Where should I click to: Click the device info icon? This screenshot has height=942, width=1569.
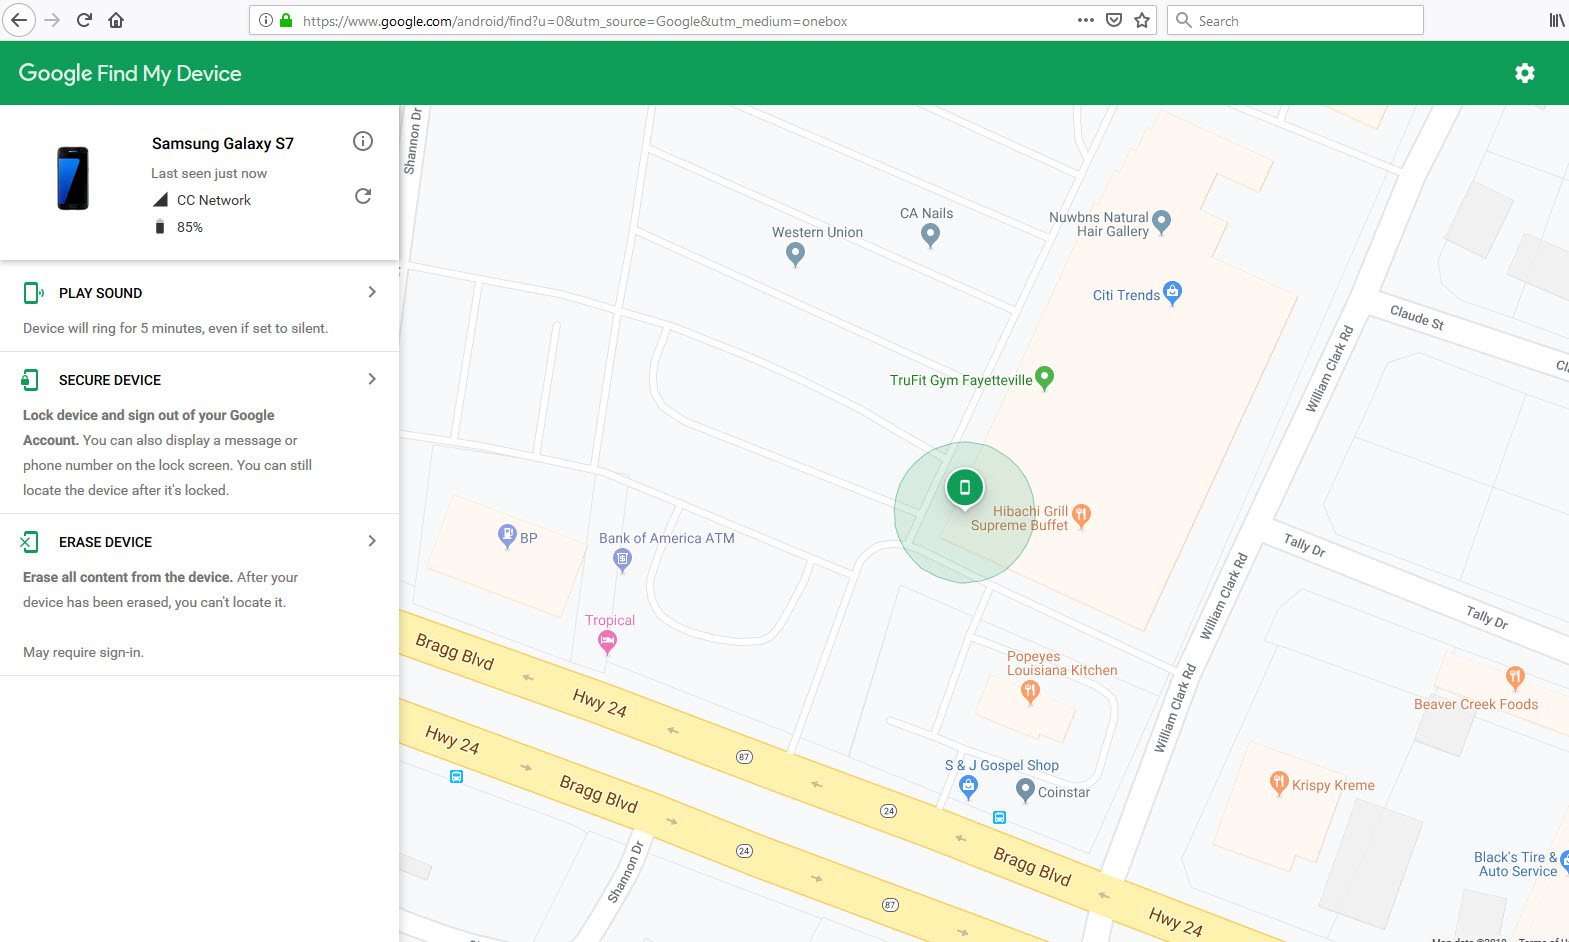click(363, 141)
